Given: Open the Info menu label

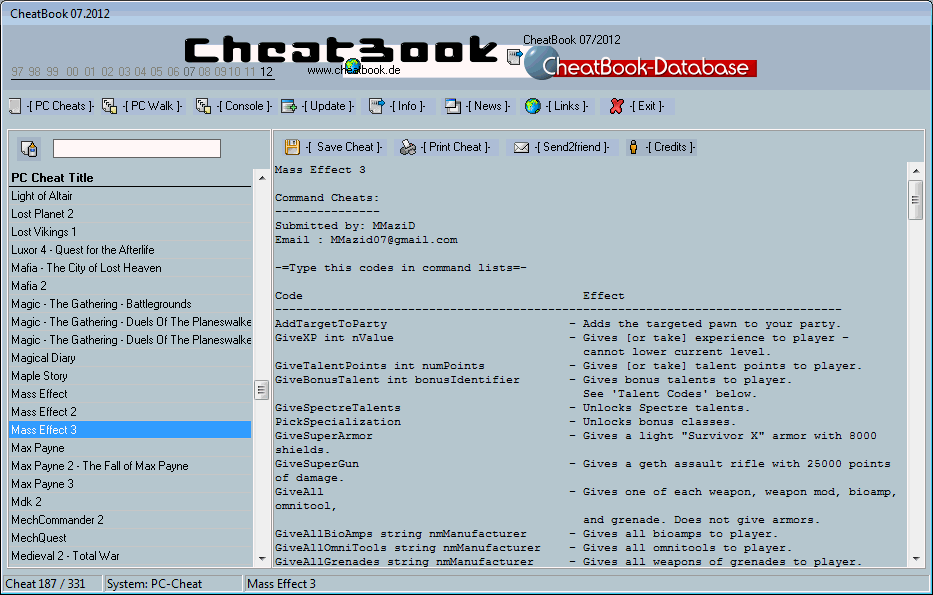Looking at the screenshot, I should pos(408,107).
